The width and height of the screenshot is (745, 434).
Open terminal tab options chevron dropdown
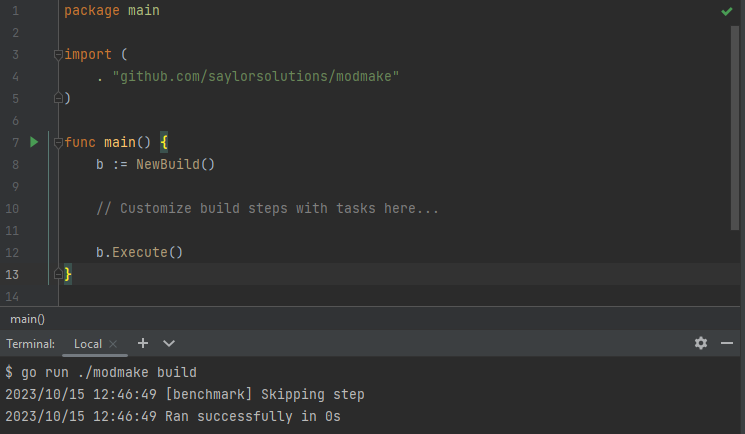pyautogui.click(x=169, y=343)
